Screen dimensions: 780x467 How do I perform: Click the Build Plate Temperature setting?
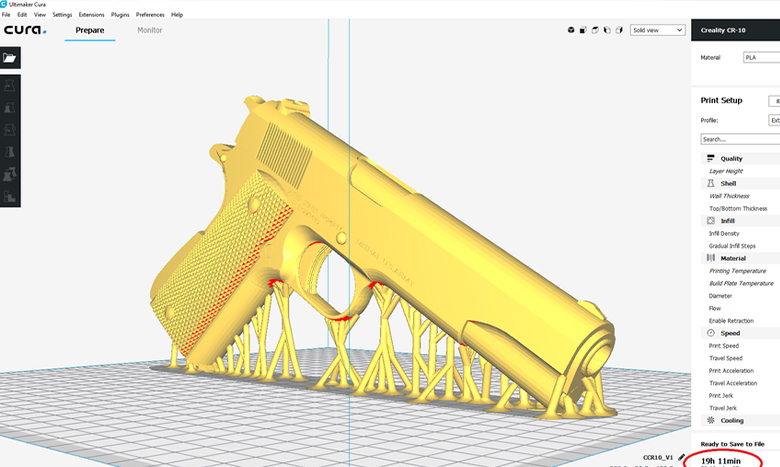(x=741, y=283)
